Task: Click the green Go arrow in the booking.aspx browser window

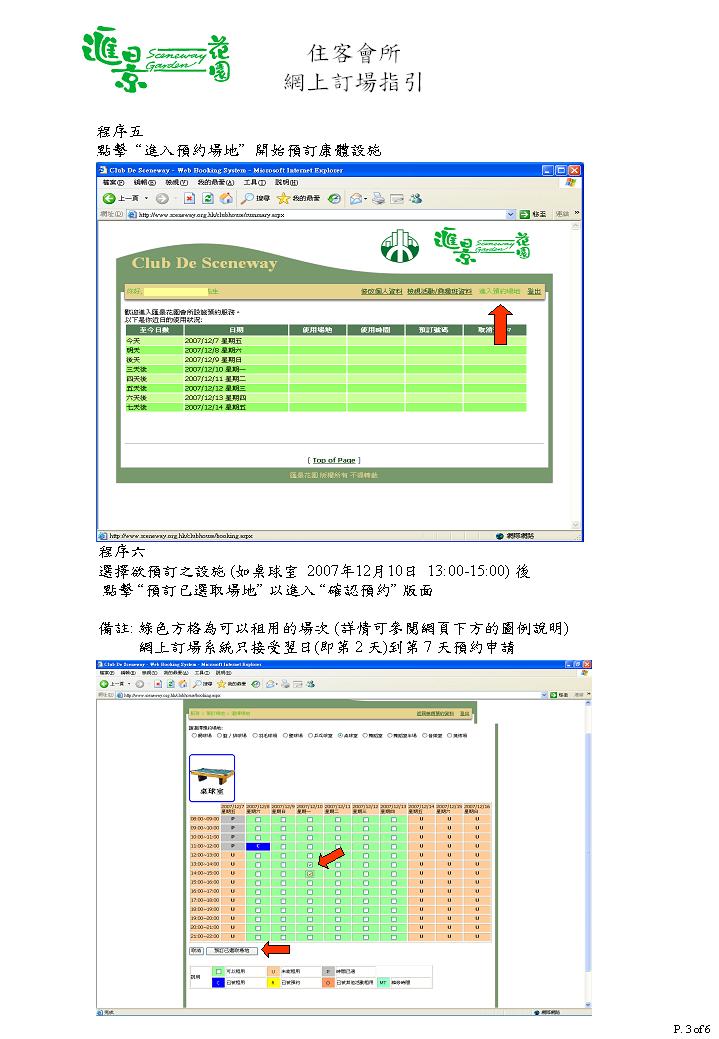Action: (x=553, y=694)
